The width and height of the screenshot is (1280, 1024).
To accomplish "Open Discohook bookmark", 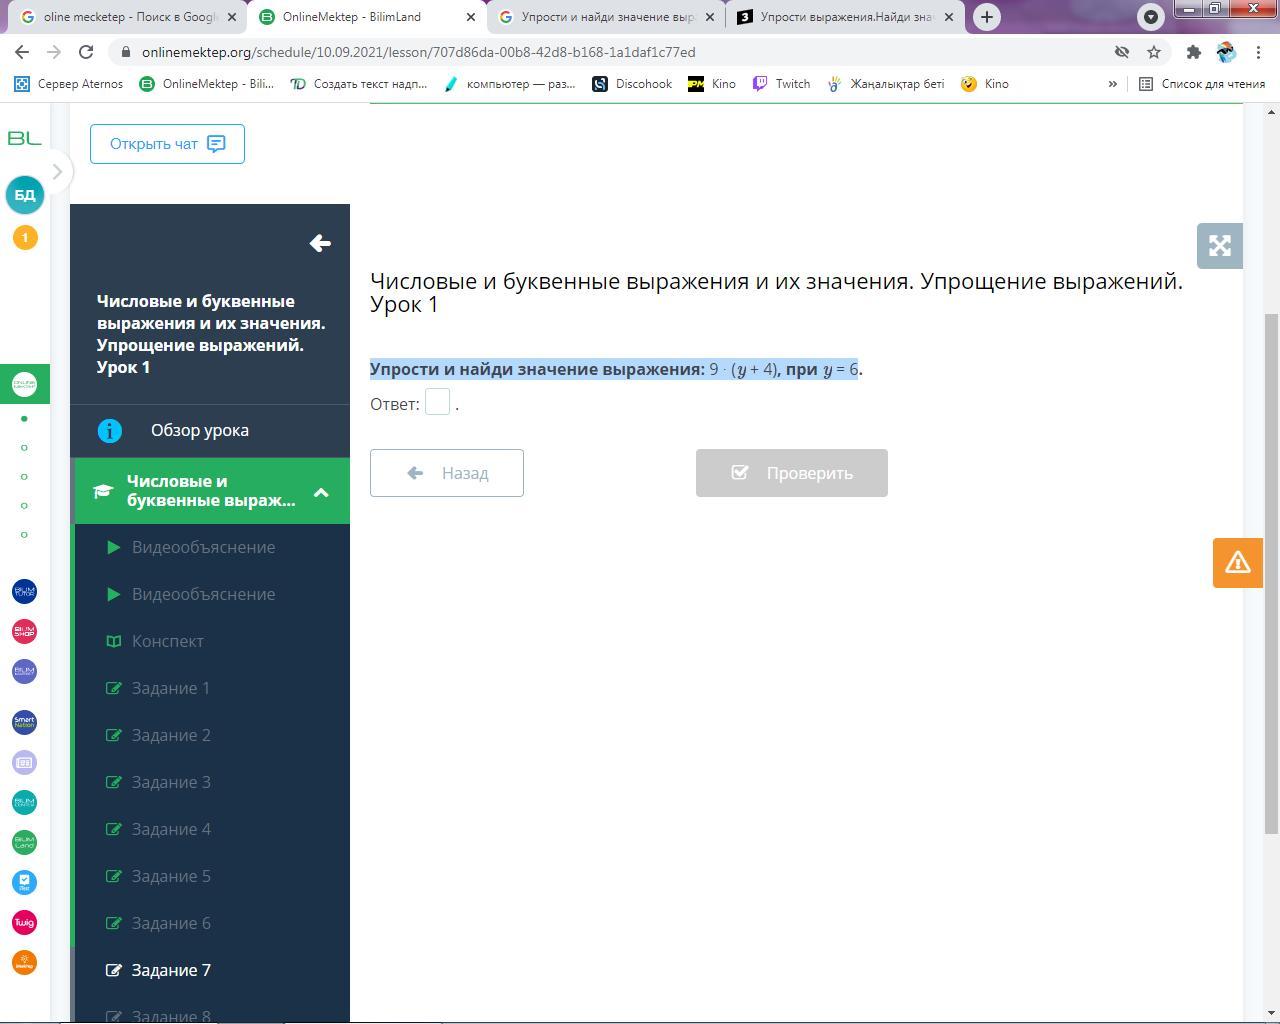I will click(632, 84).
